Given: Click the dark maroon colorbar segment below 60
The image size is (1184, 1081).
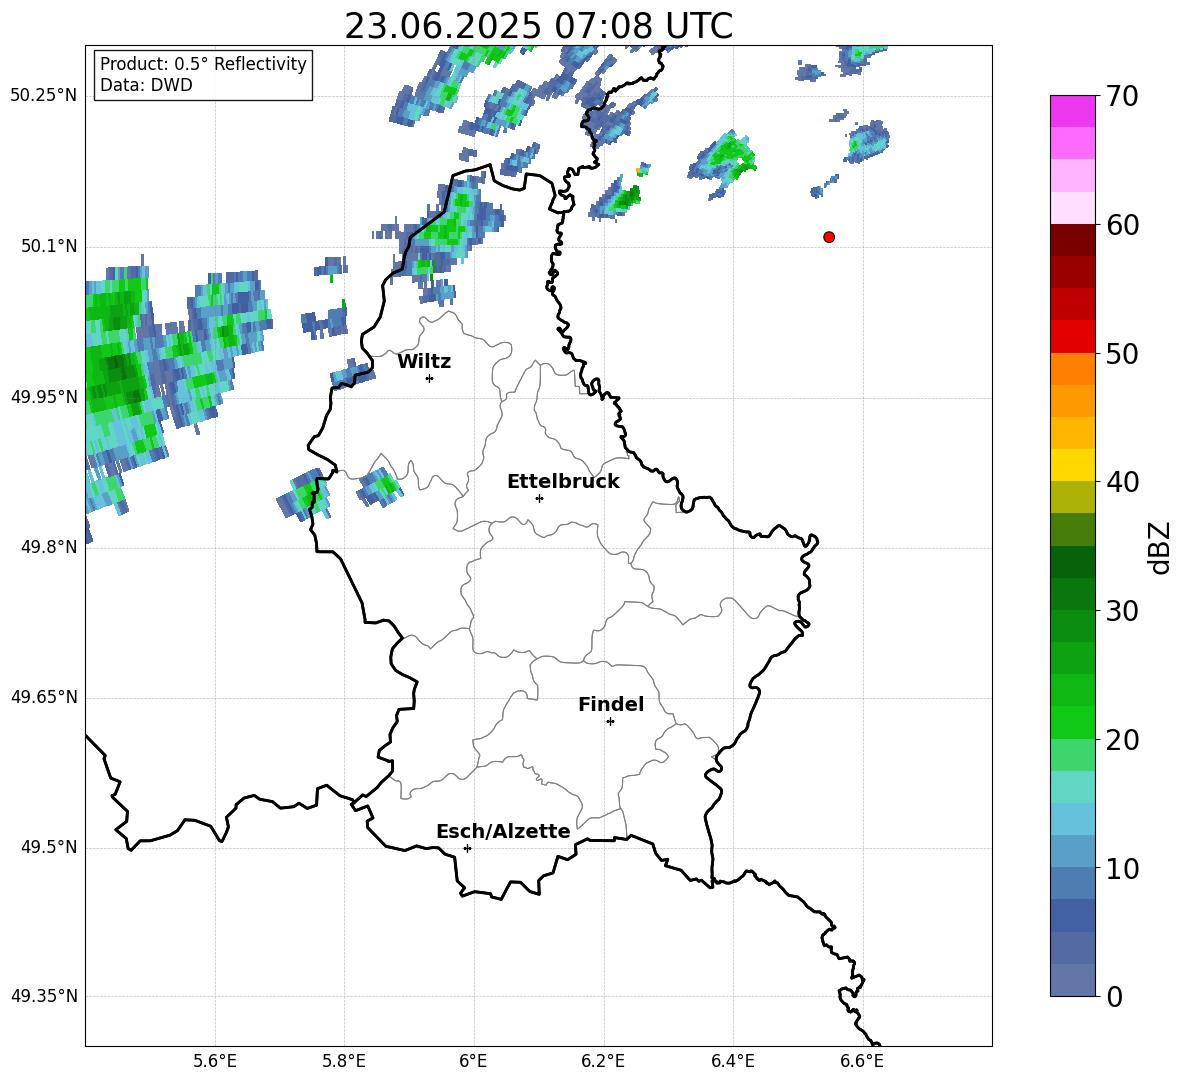Looking at the screenshot, I should [1072, 240].
